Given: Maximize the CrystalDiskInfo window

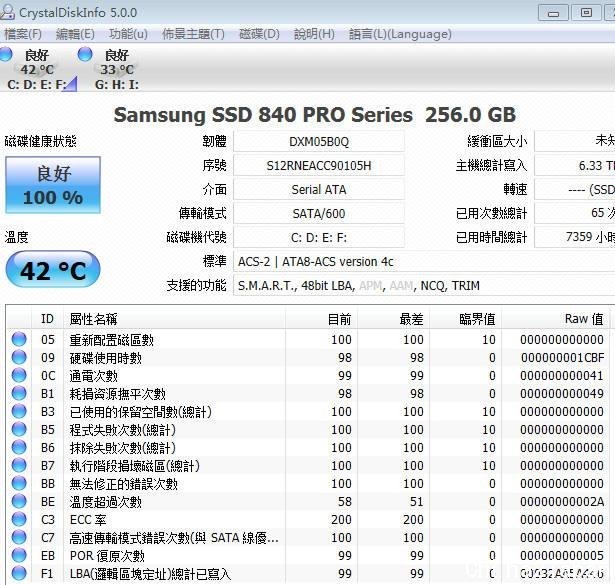Looking at the screenshot, I should (586, 13).
